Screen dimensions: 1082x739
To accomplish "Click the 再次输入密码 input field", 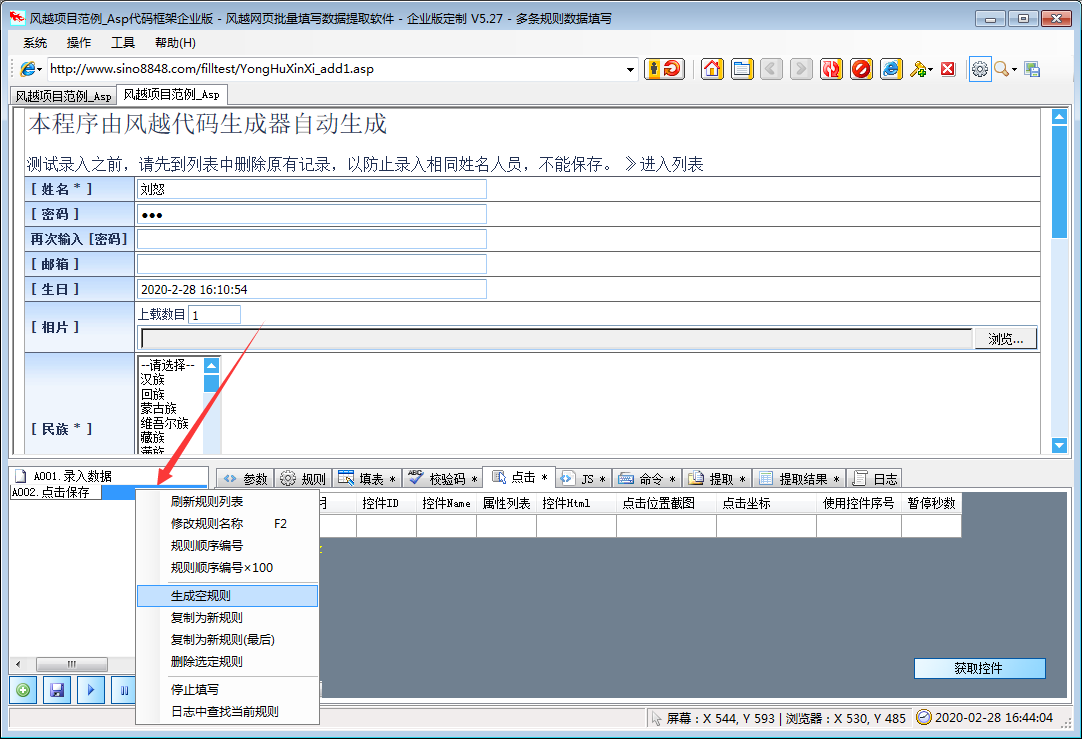I will click(x=312, y=239).
